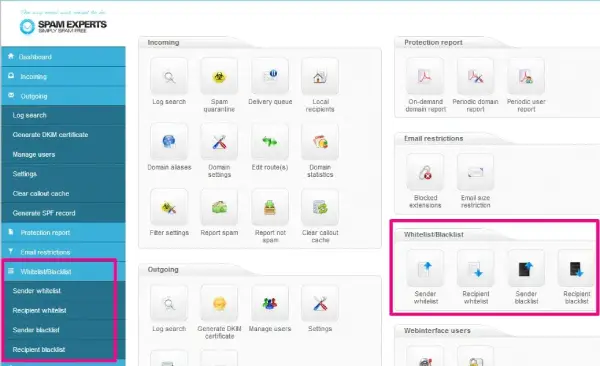Select Sender whitelist in the sidebar
This screenshot has width=600, height=366.
pos(64,291)
